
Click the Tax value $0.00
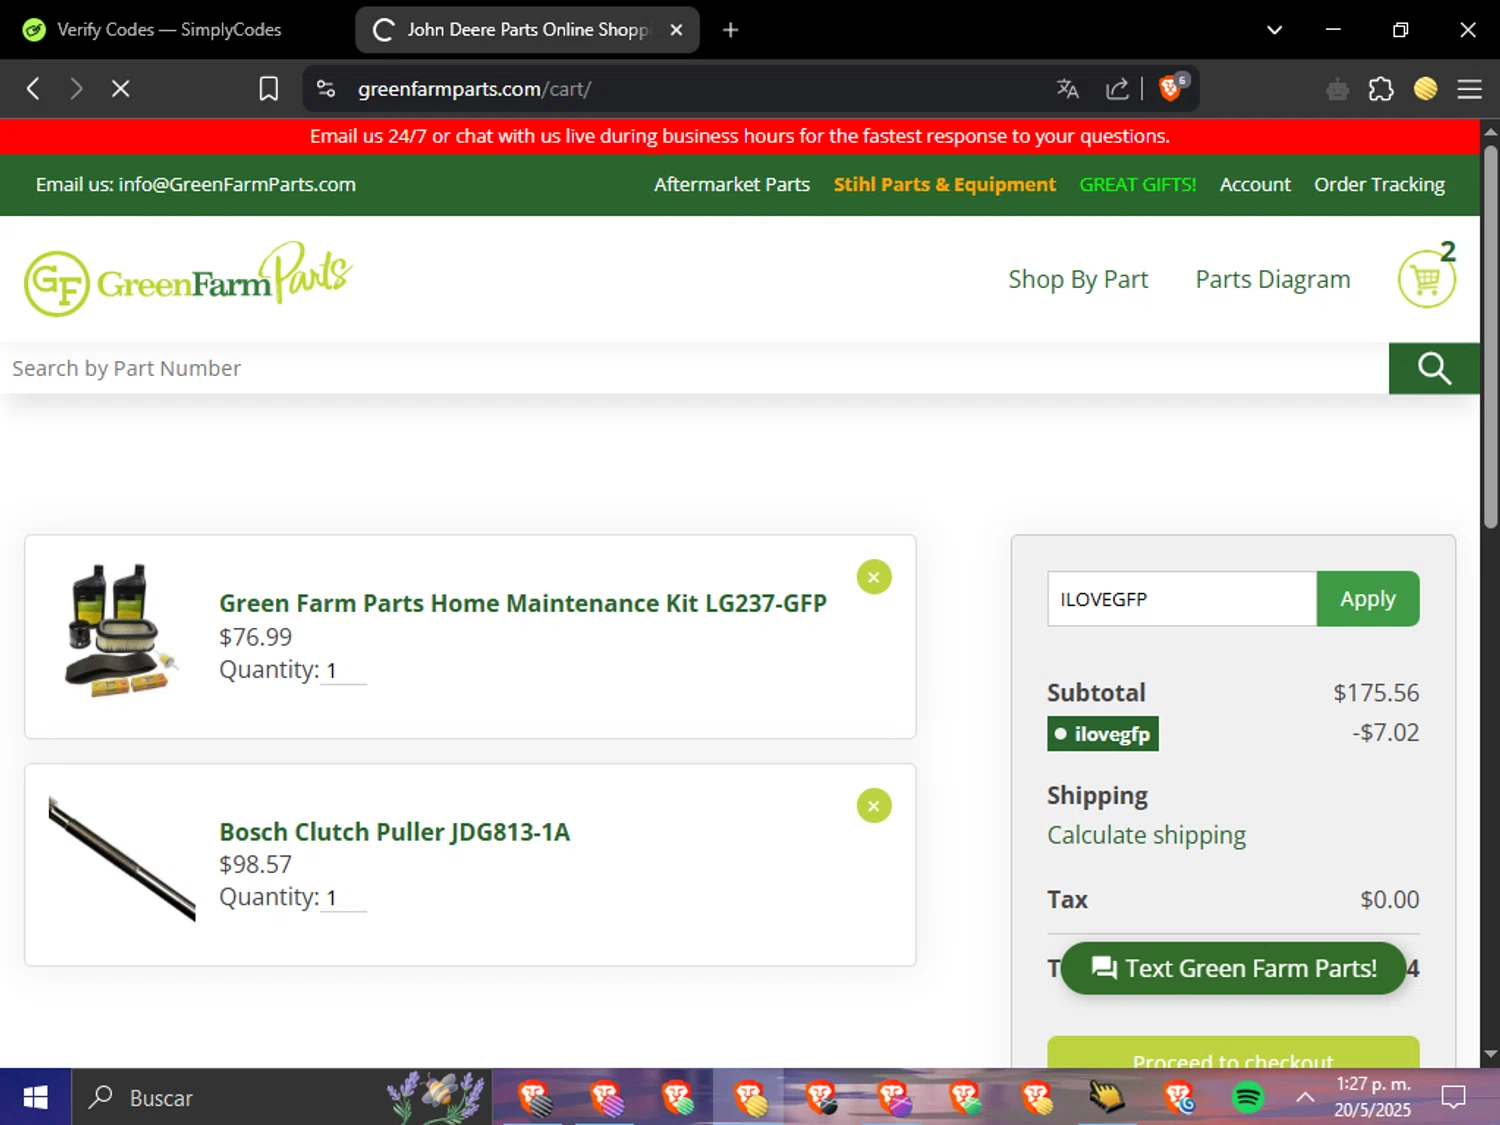coord(1389,899)
